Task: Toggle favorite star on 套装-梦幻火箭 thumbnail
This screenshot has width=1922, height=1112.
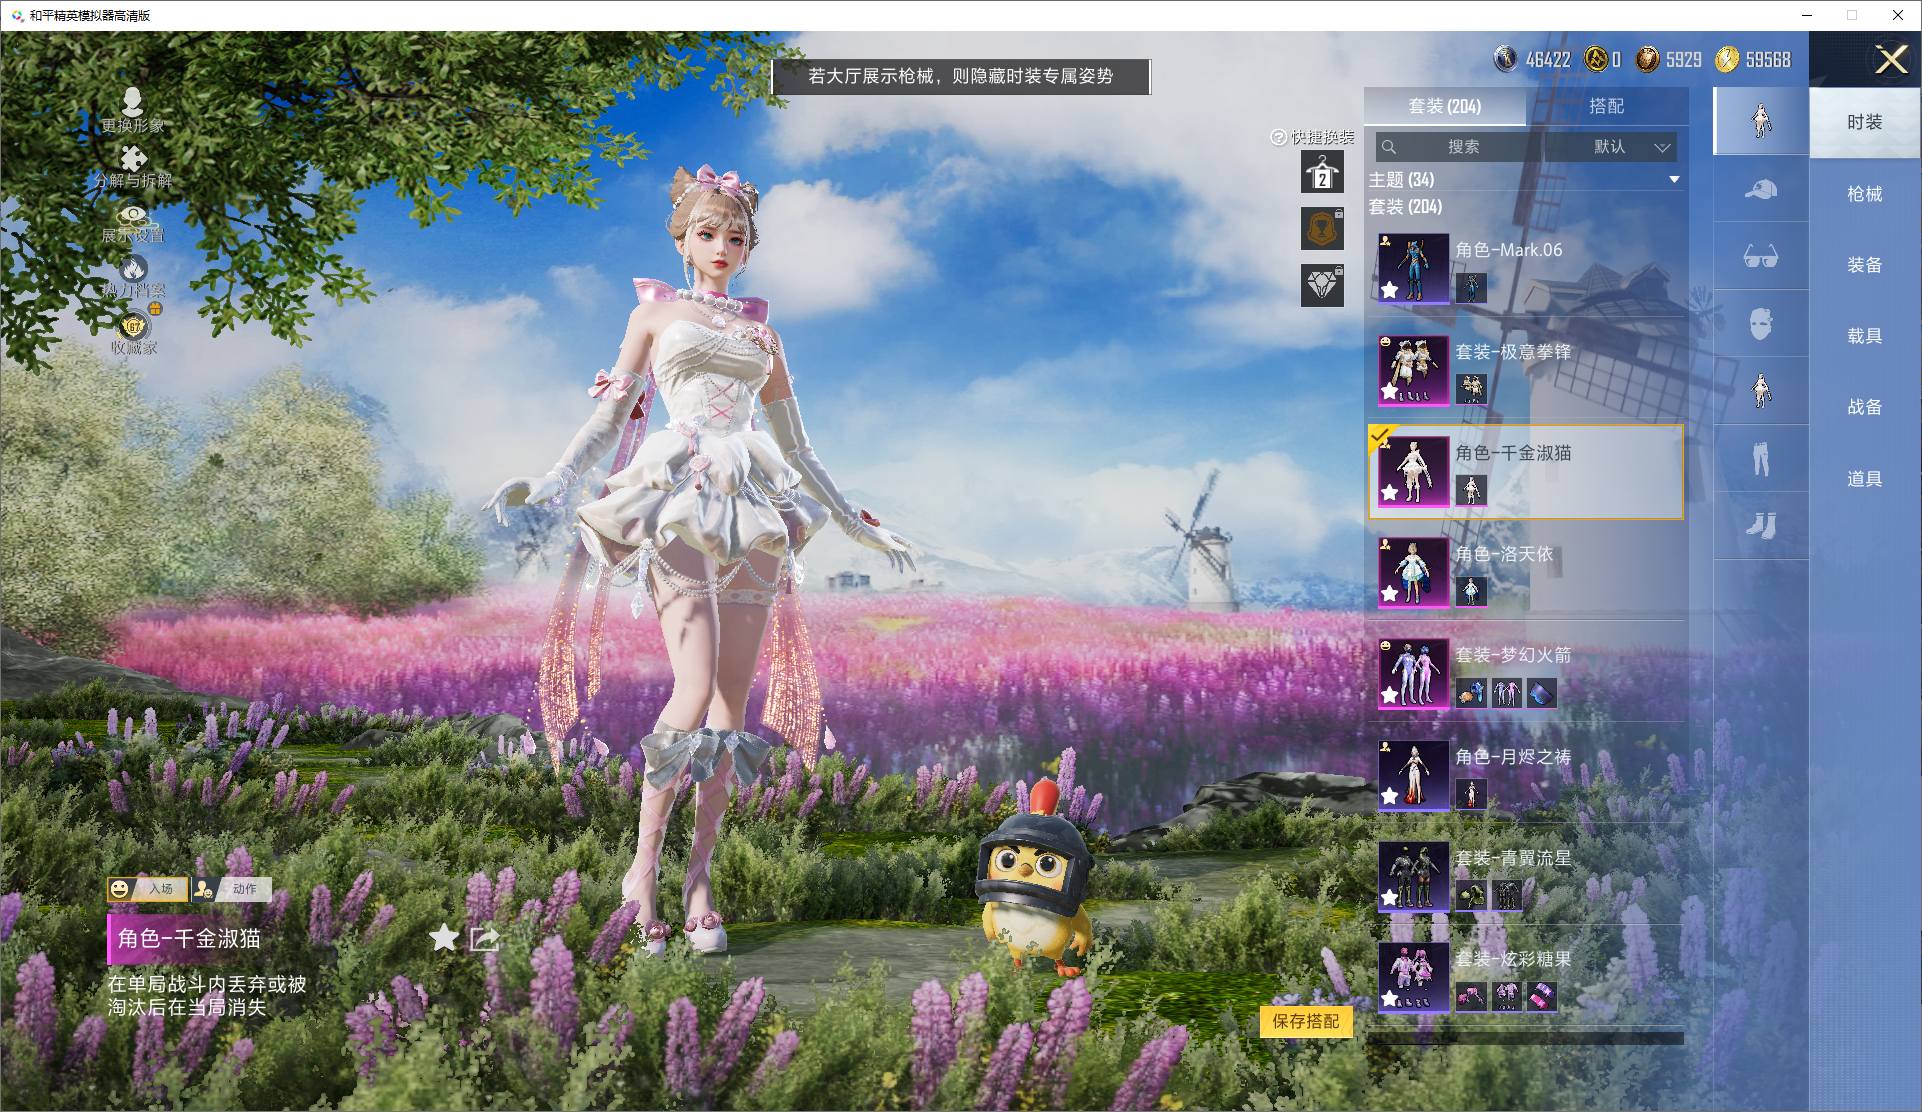Action: click(x=1390, y=695)
